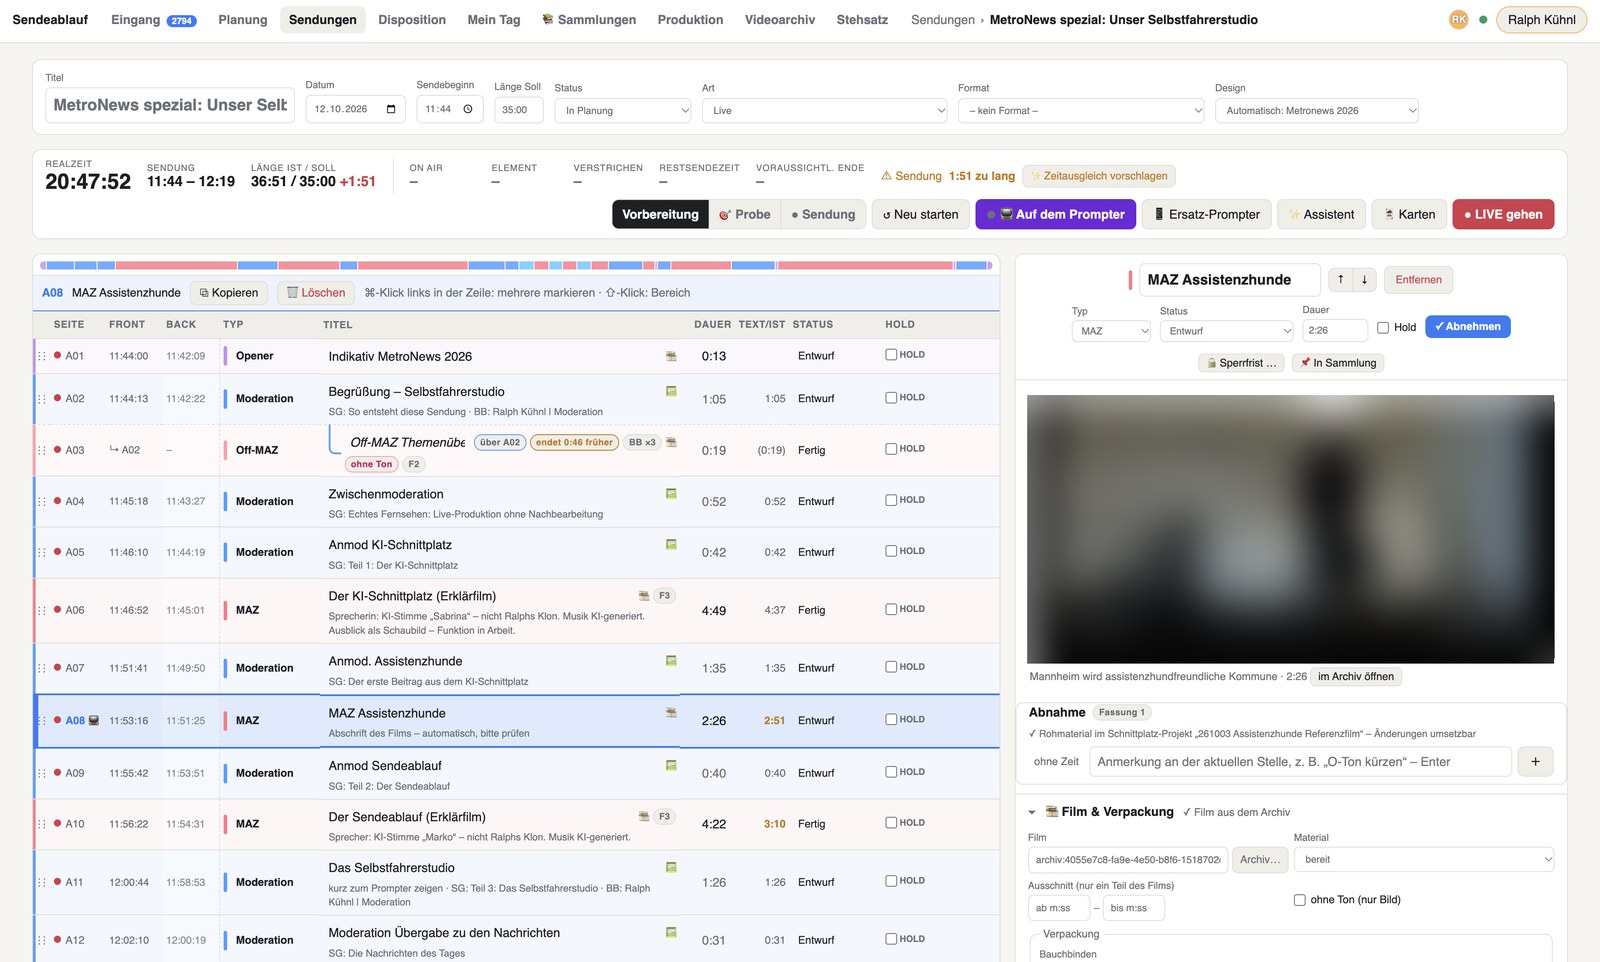Open the Status dropdown showing In Planung
The width and height of the screenshot is (1600, 962).
[623, 110]
